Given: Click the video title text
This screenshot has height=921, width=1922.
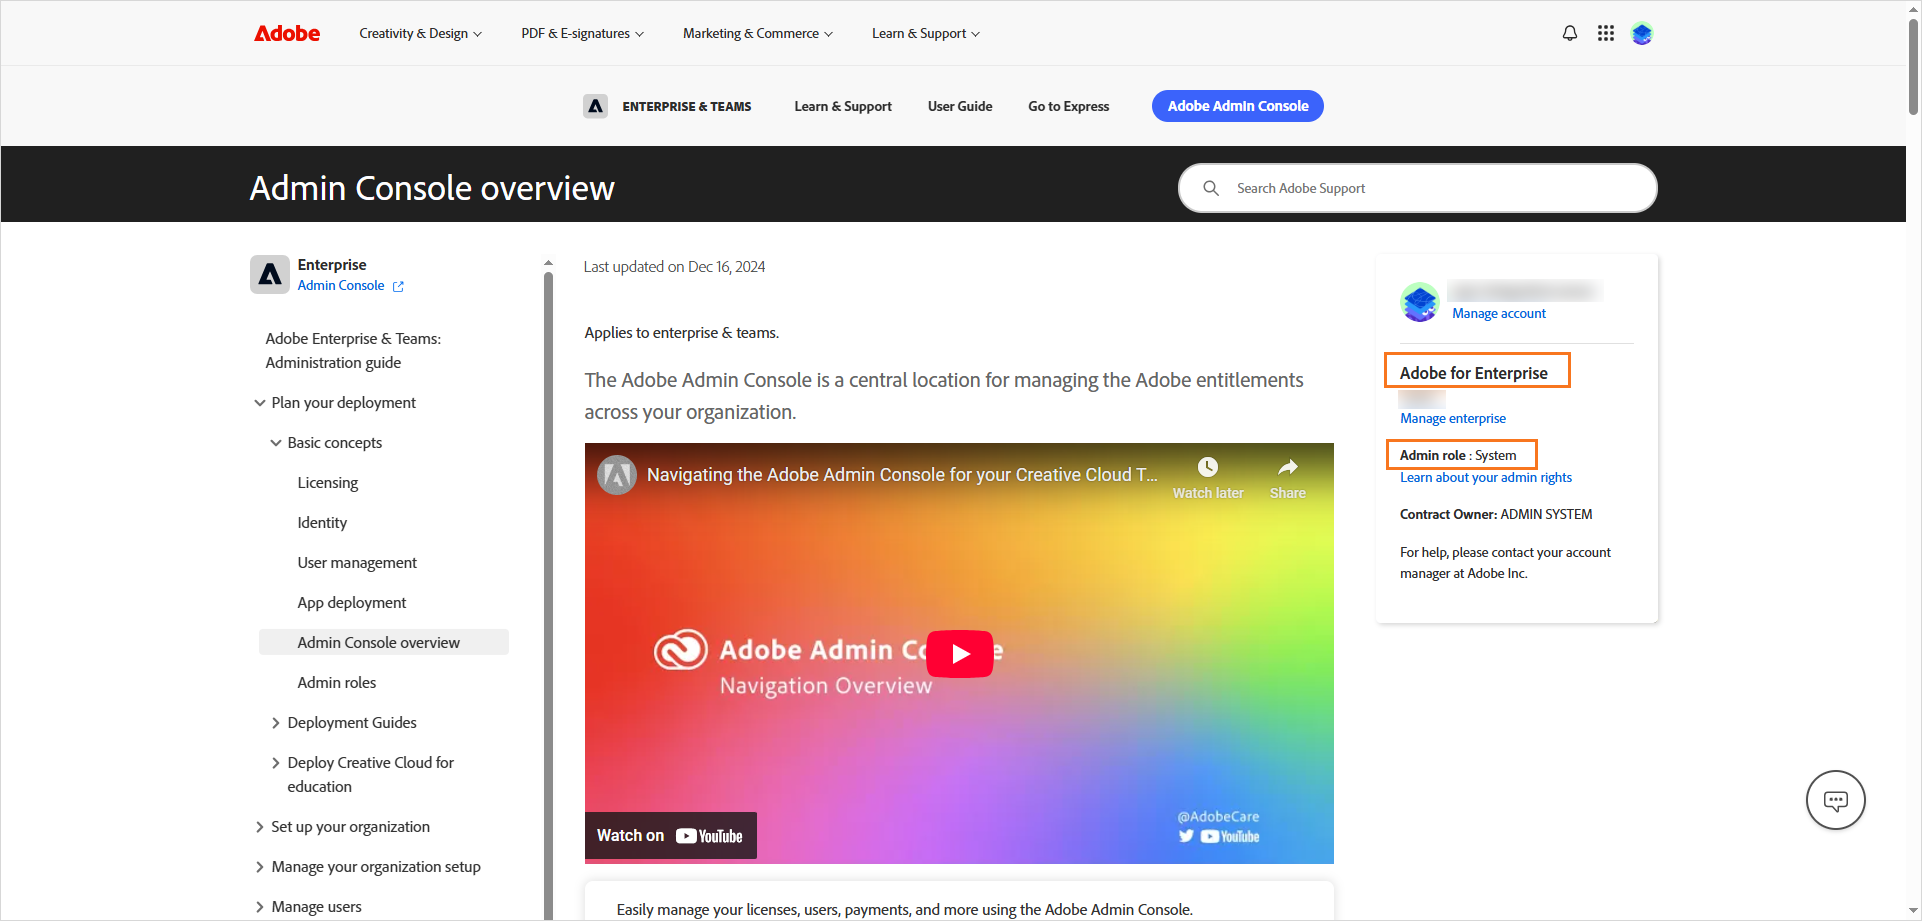Looking at the screenshot, I should 902,475.
